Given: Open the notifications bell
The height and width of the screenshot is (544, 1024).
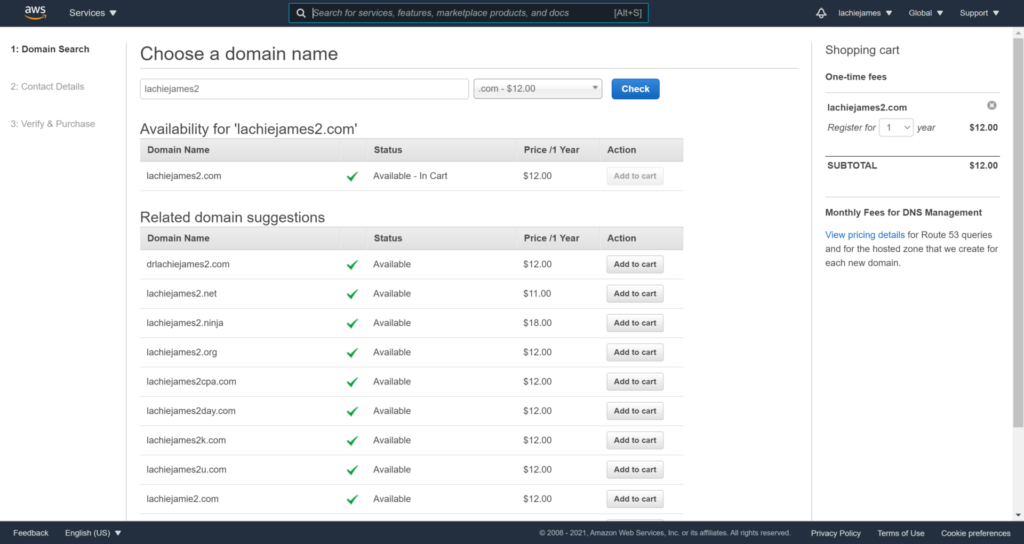Looking at the screenshot, I should (821, 13).
